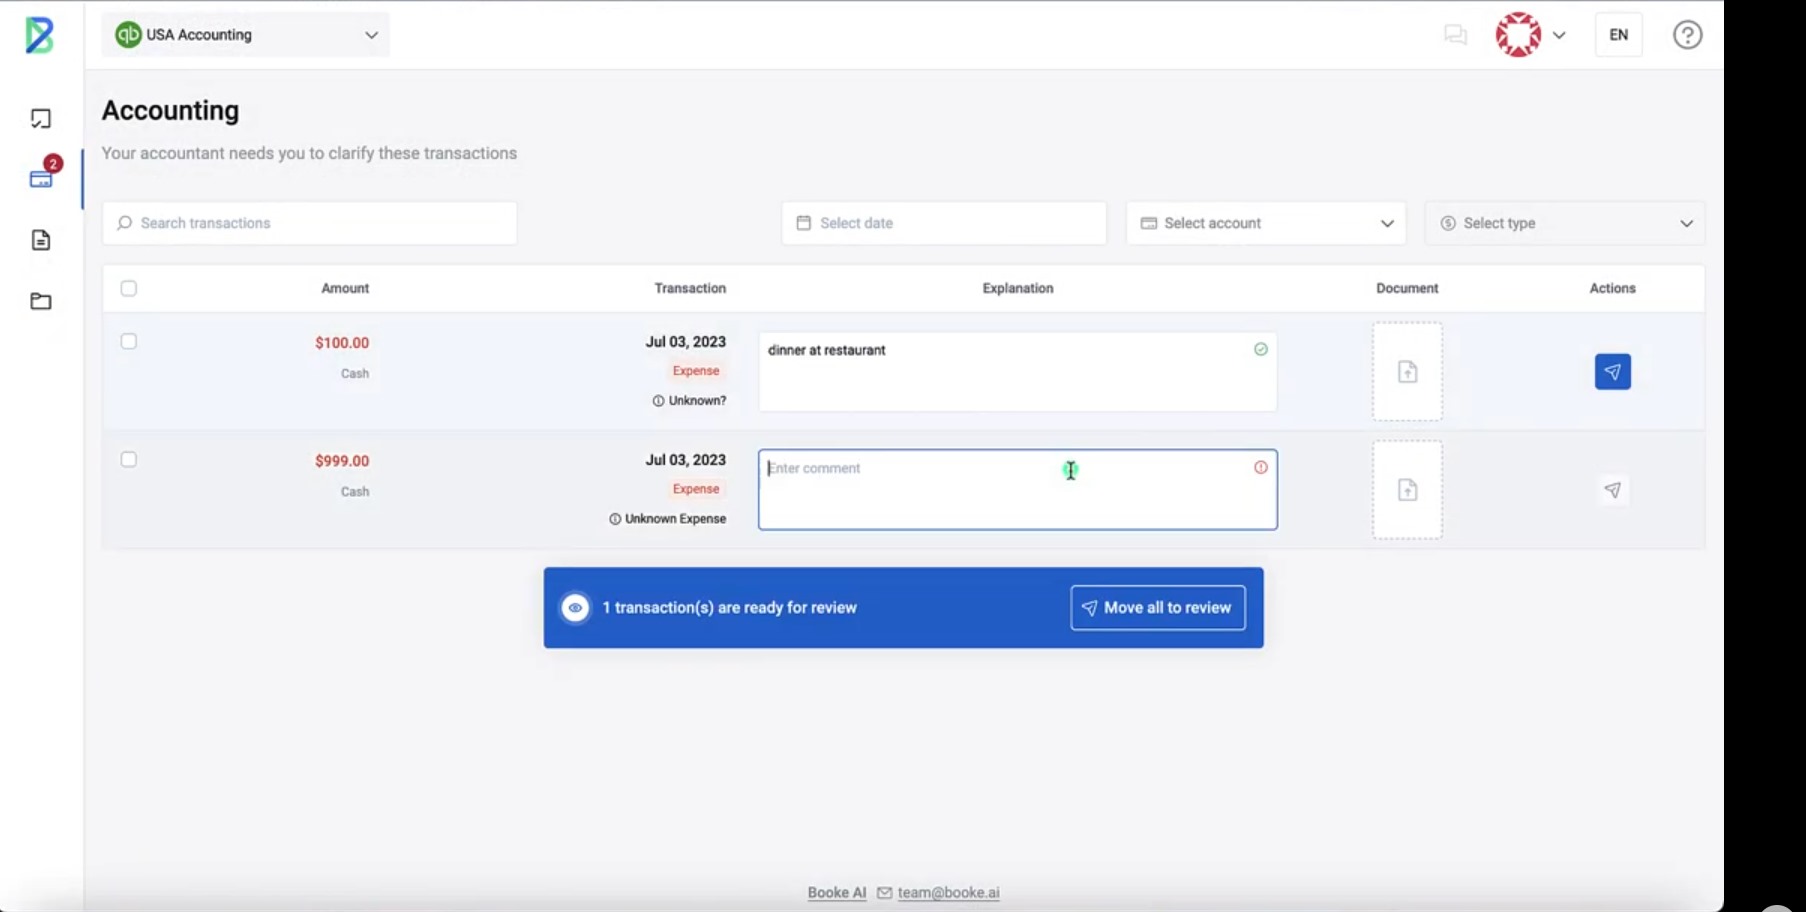Screen dimensions: 1806x912
Task: Upload document for $999.00 transaction
Action: (x=1407, y=490)
